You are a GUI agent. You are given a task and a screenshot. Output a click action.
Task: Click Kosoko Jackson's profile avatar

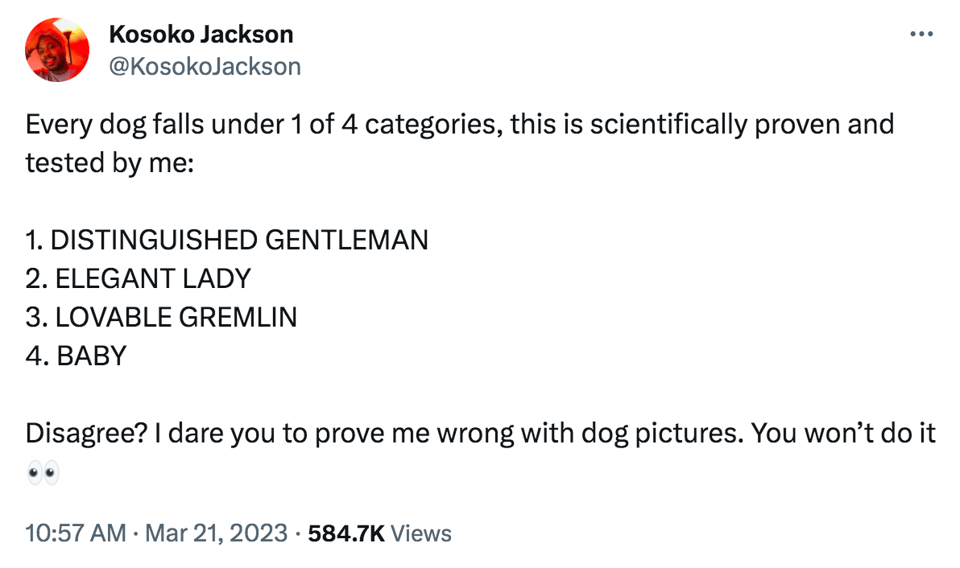coord(57,50)
